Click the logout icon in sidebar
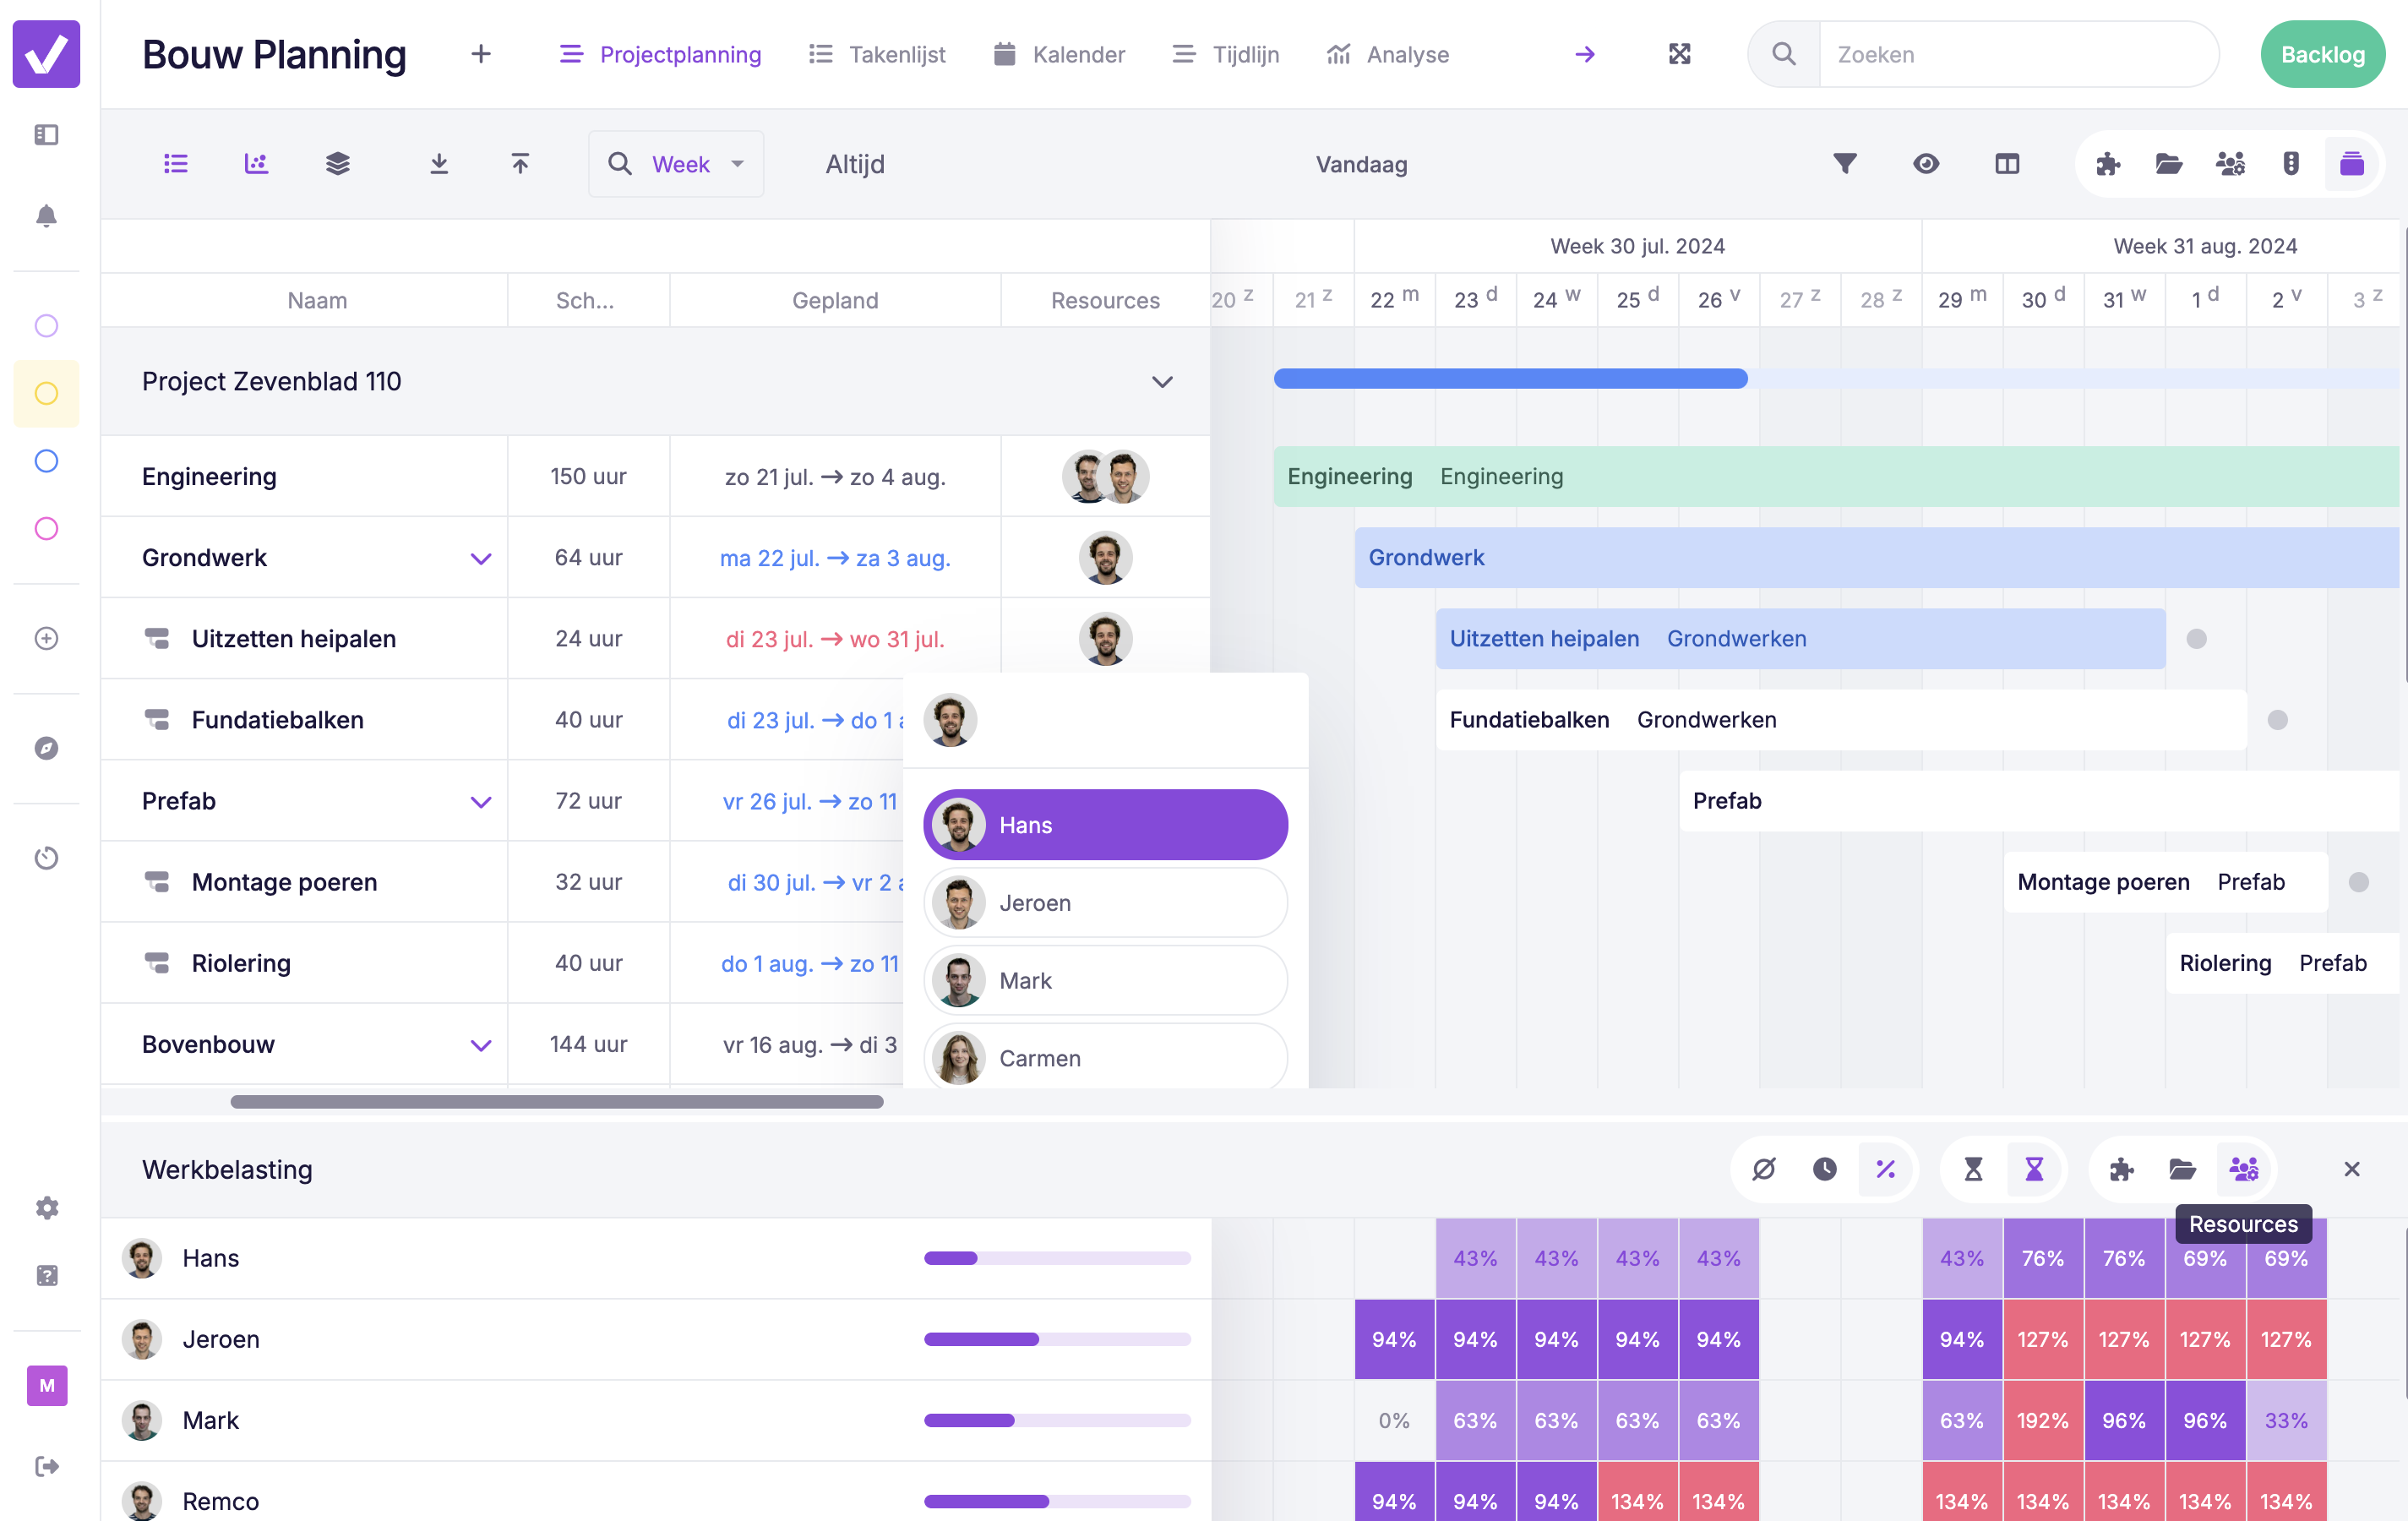This screenshot has width=2408, height=1521. tap(46, 1466)
